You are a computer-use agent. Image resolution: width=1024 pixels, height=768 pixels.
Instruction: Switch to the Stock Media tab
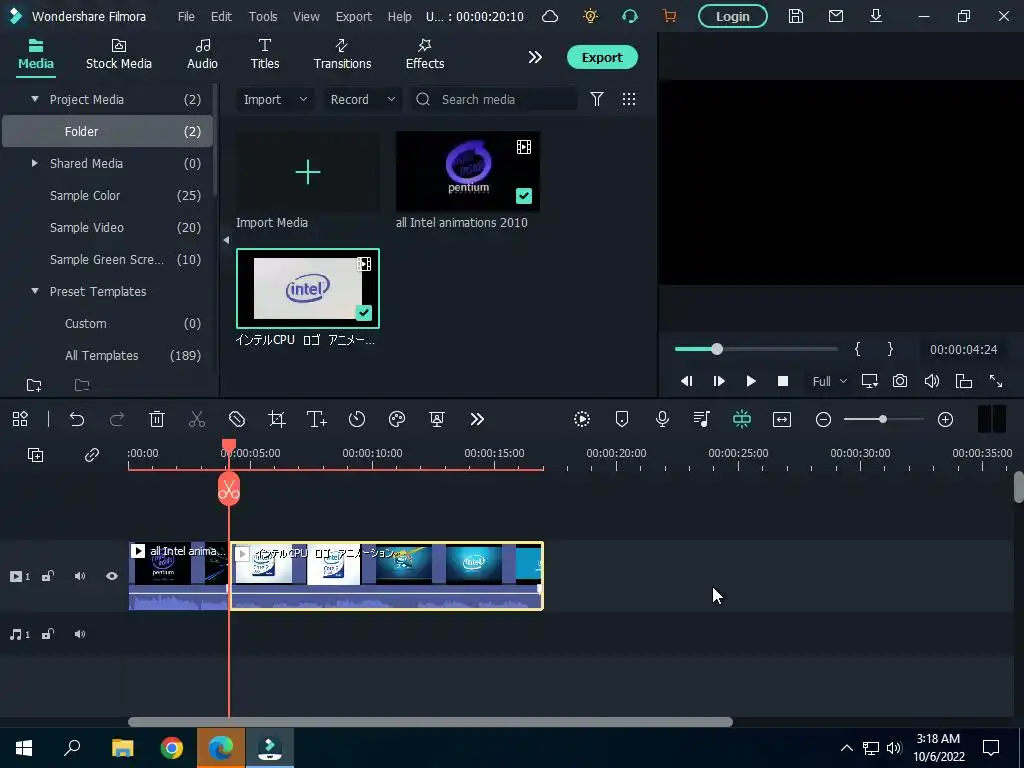(119, 55)
